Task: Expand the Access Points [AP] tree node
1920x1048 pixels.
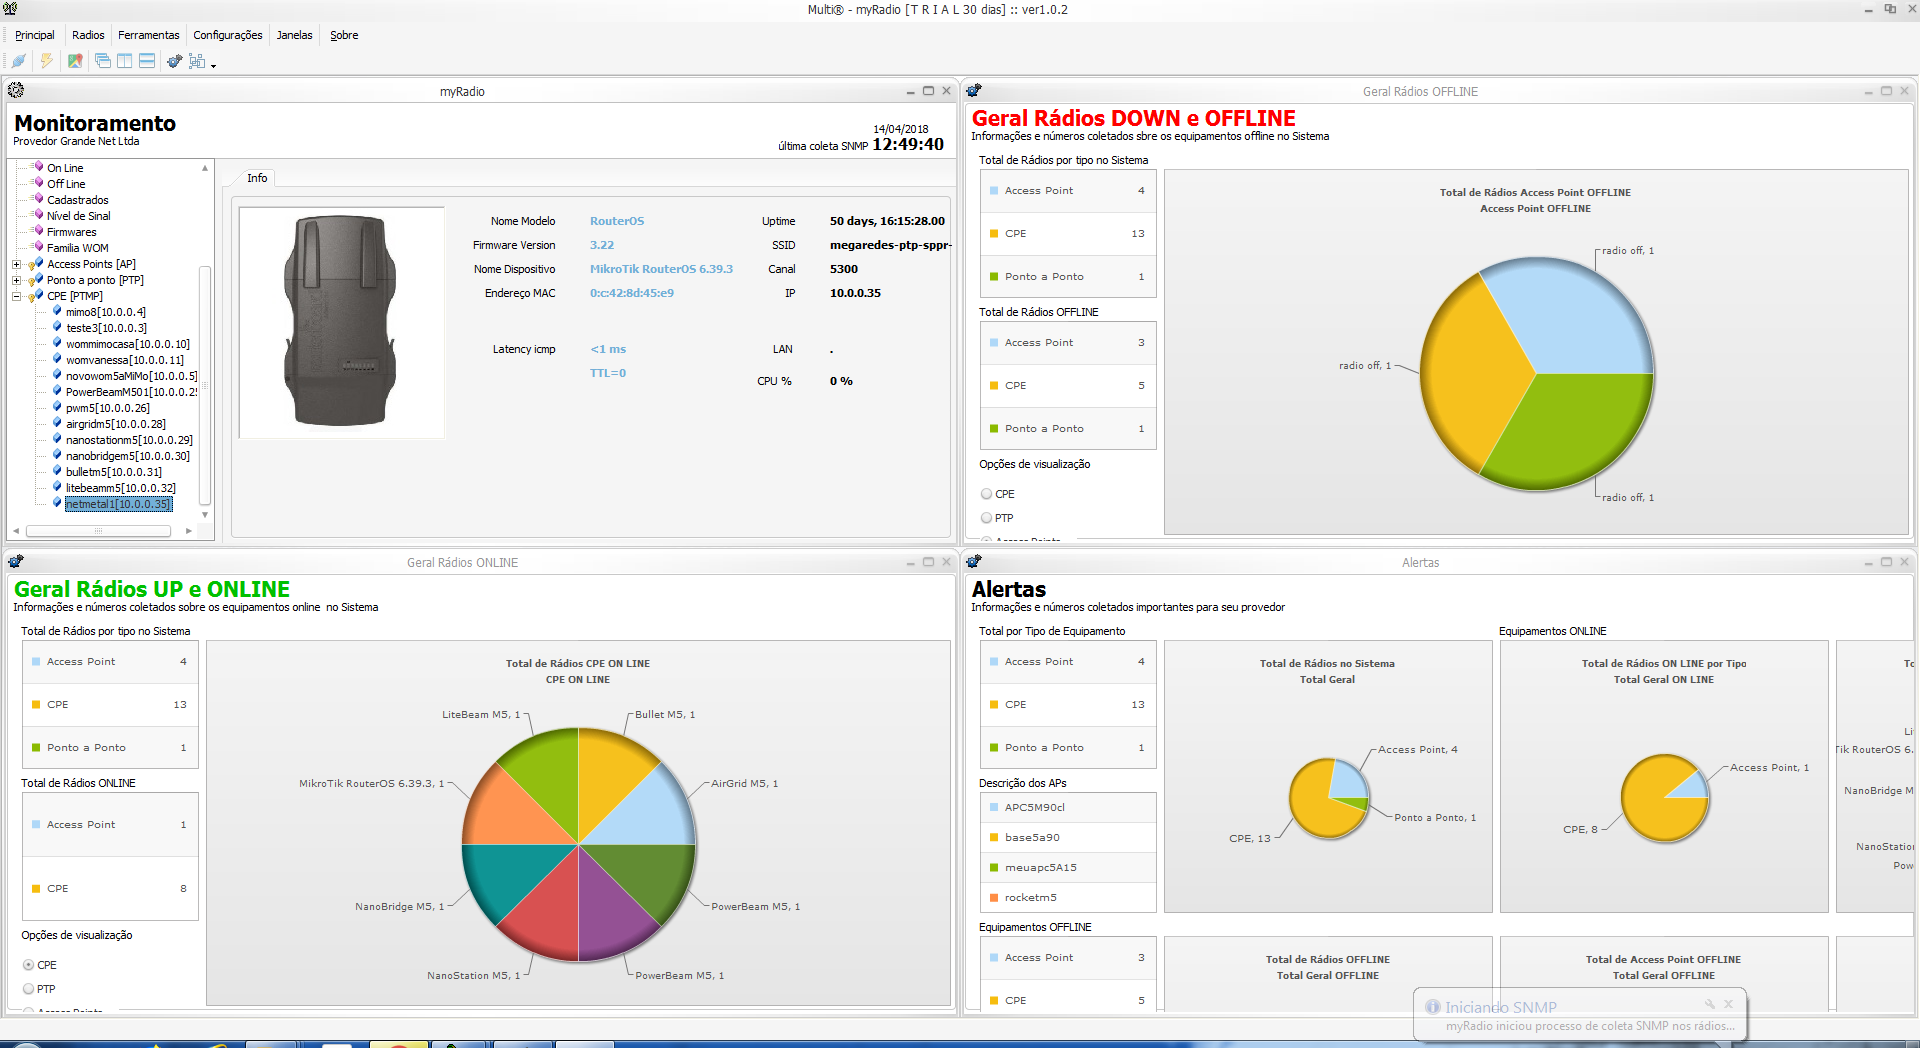Action: point(17,264)
